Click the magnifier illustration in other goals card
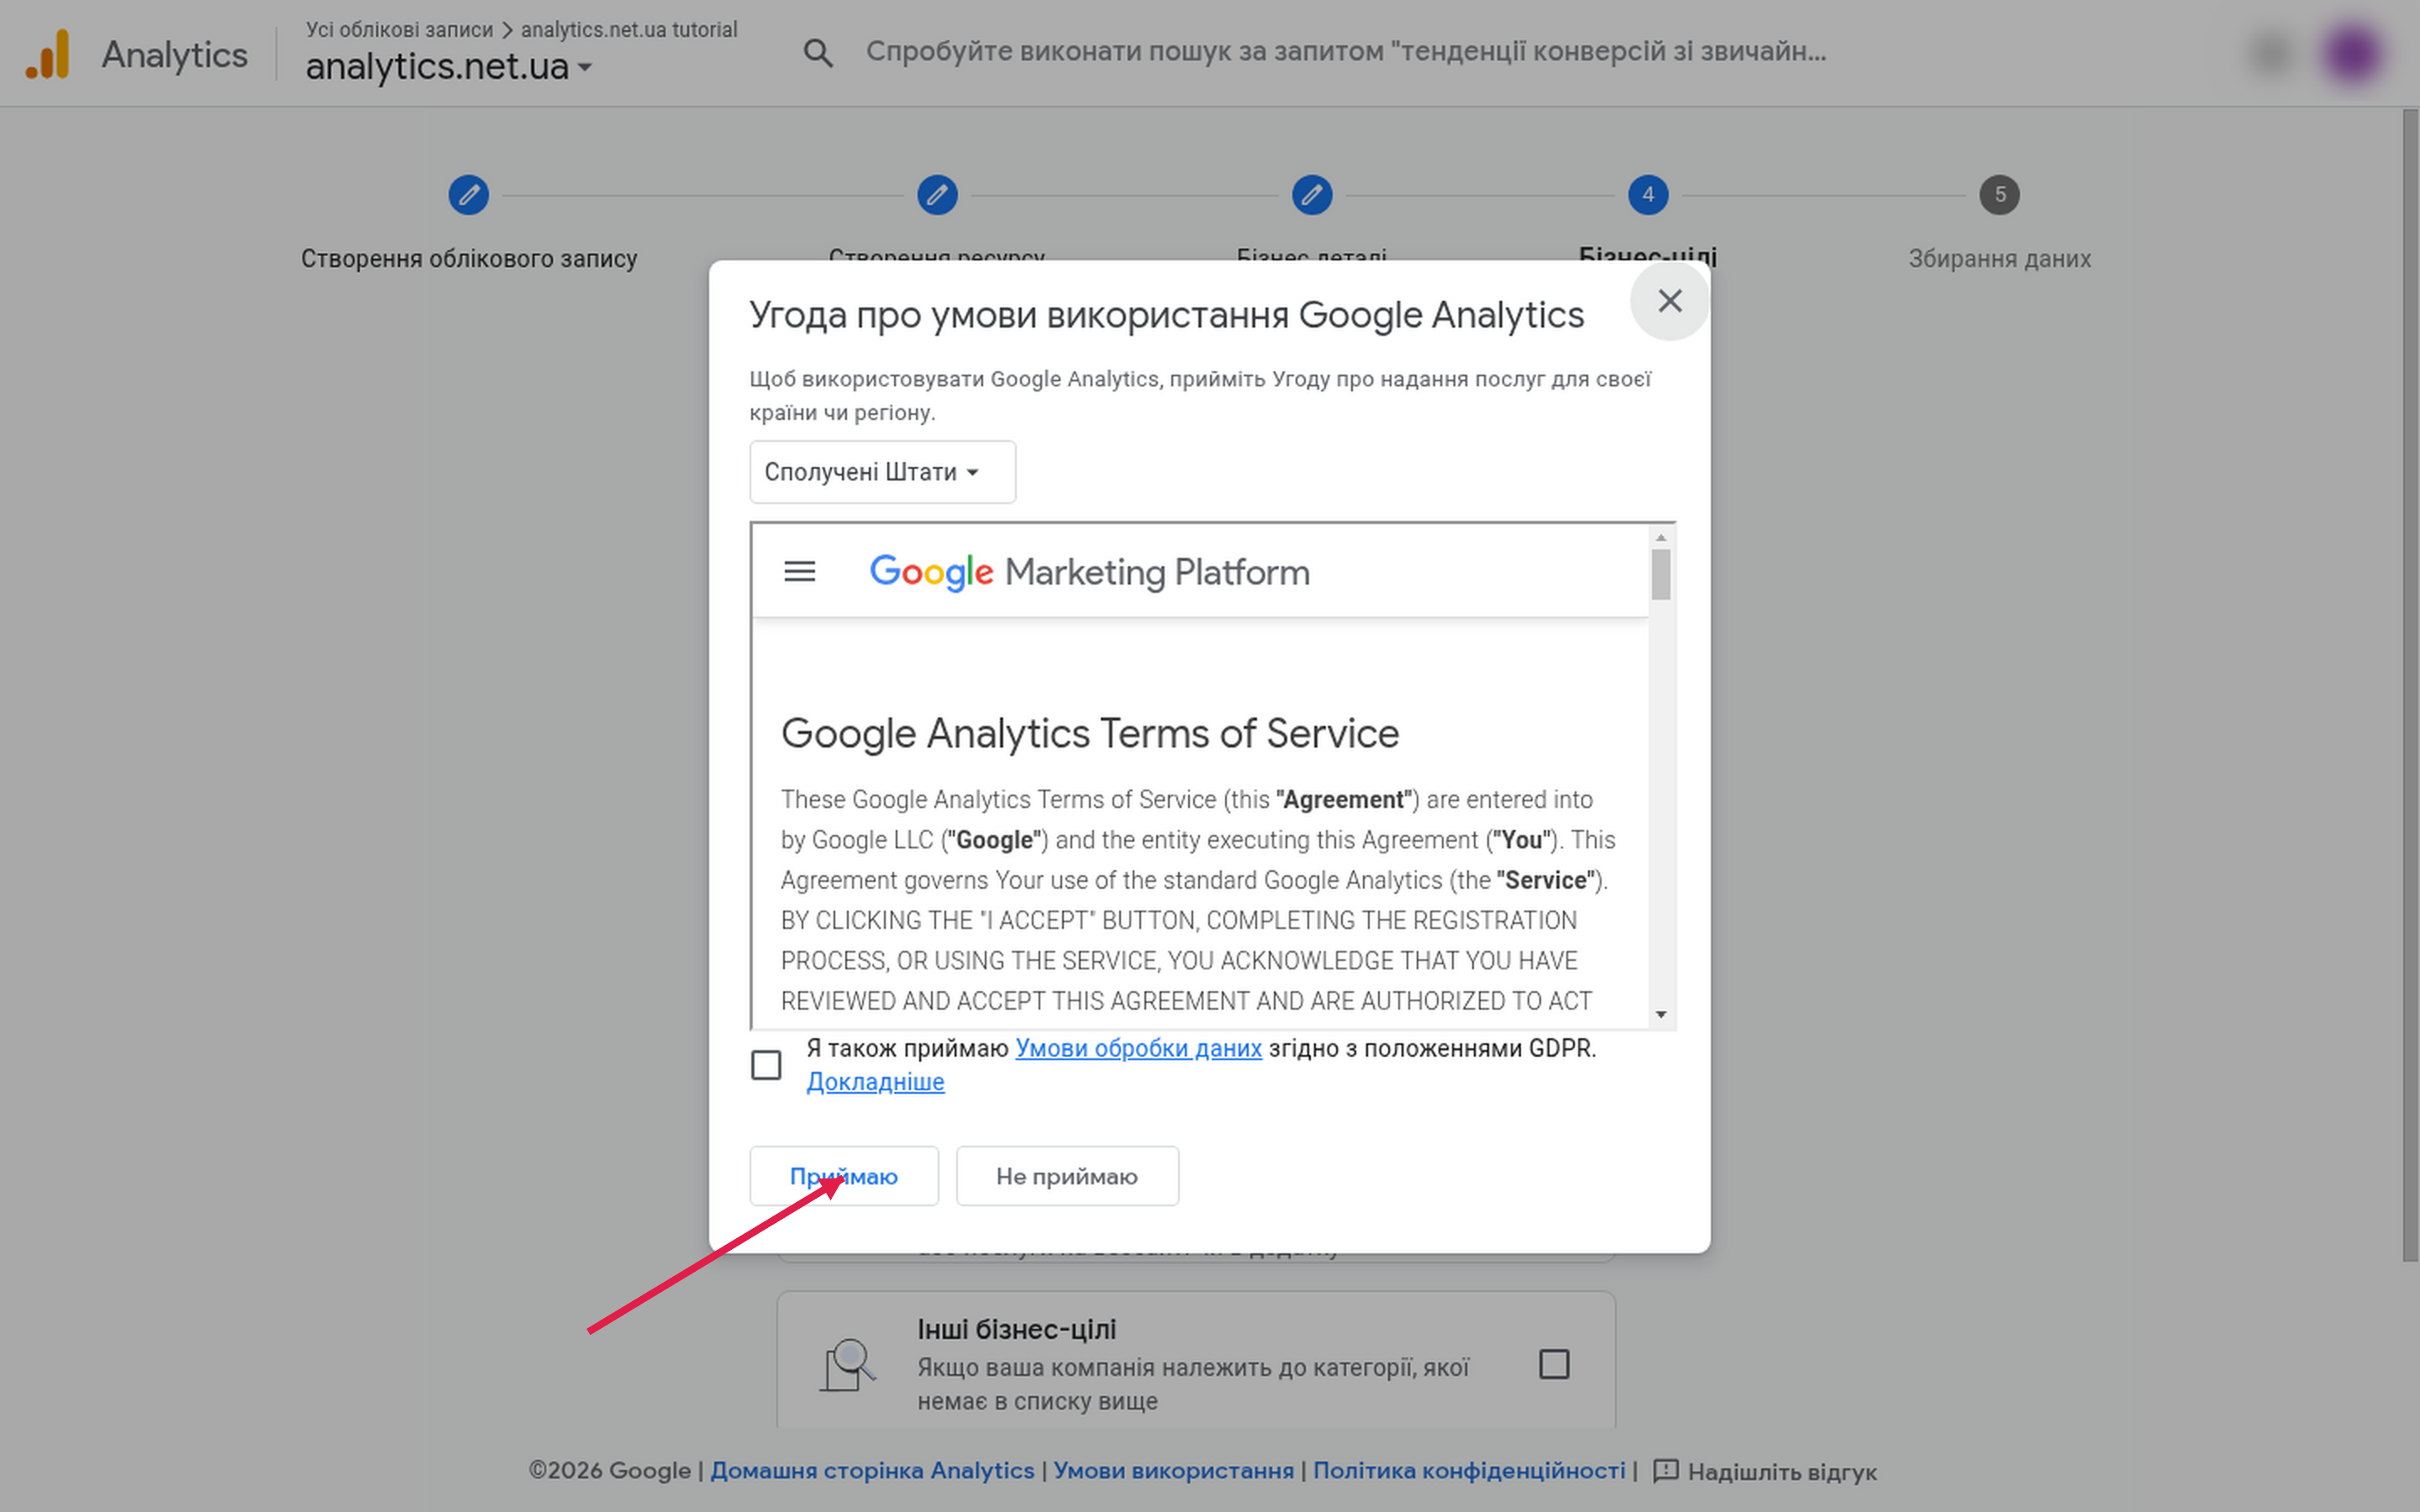 coord(848,1365)
